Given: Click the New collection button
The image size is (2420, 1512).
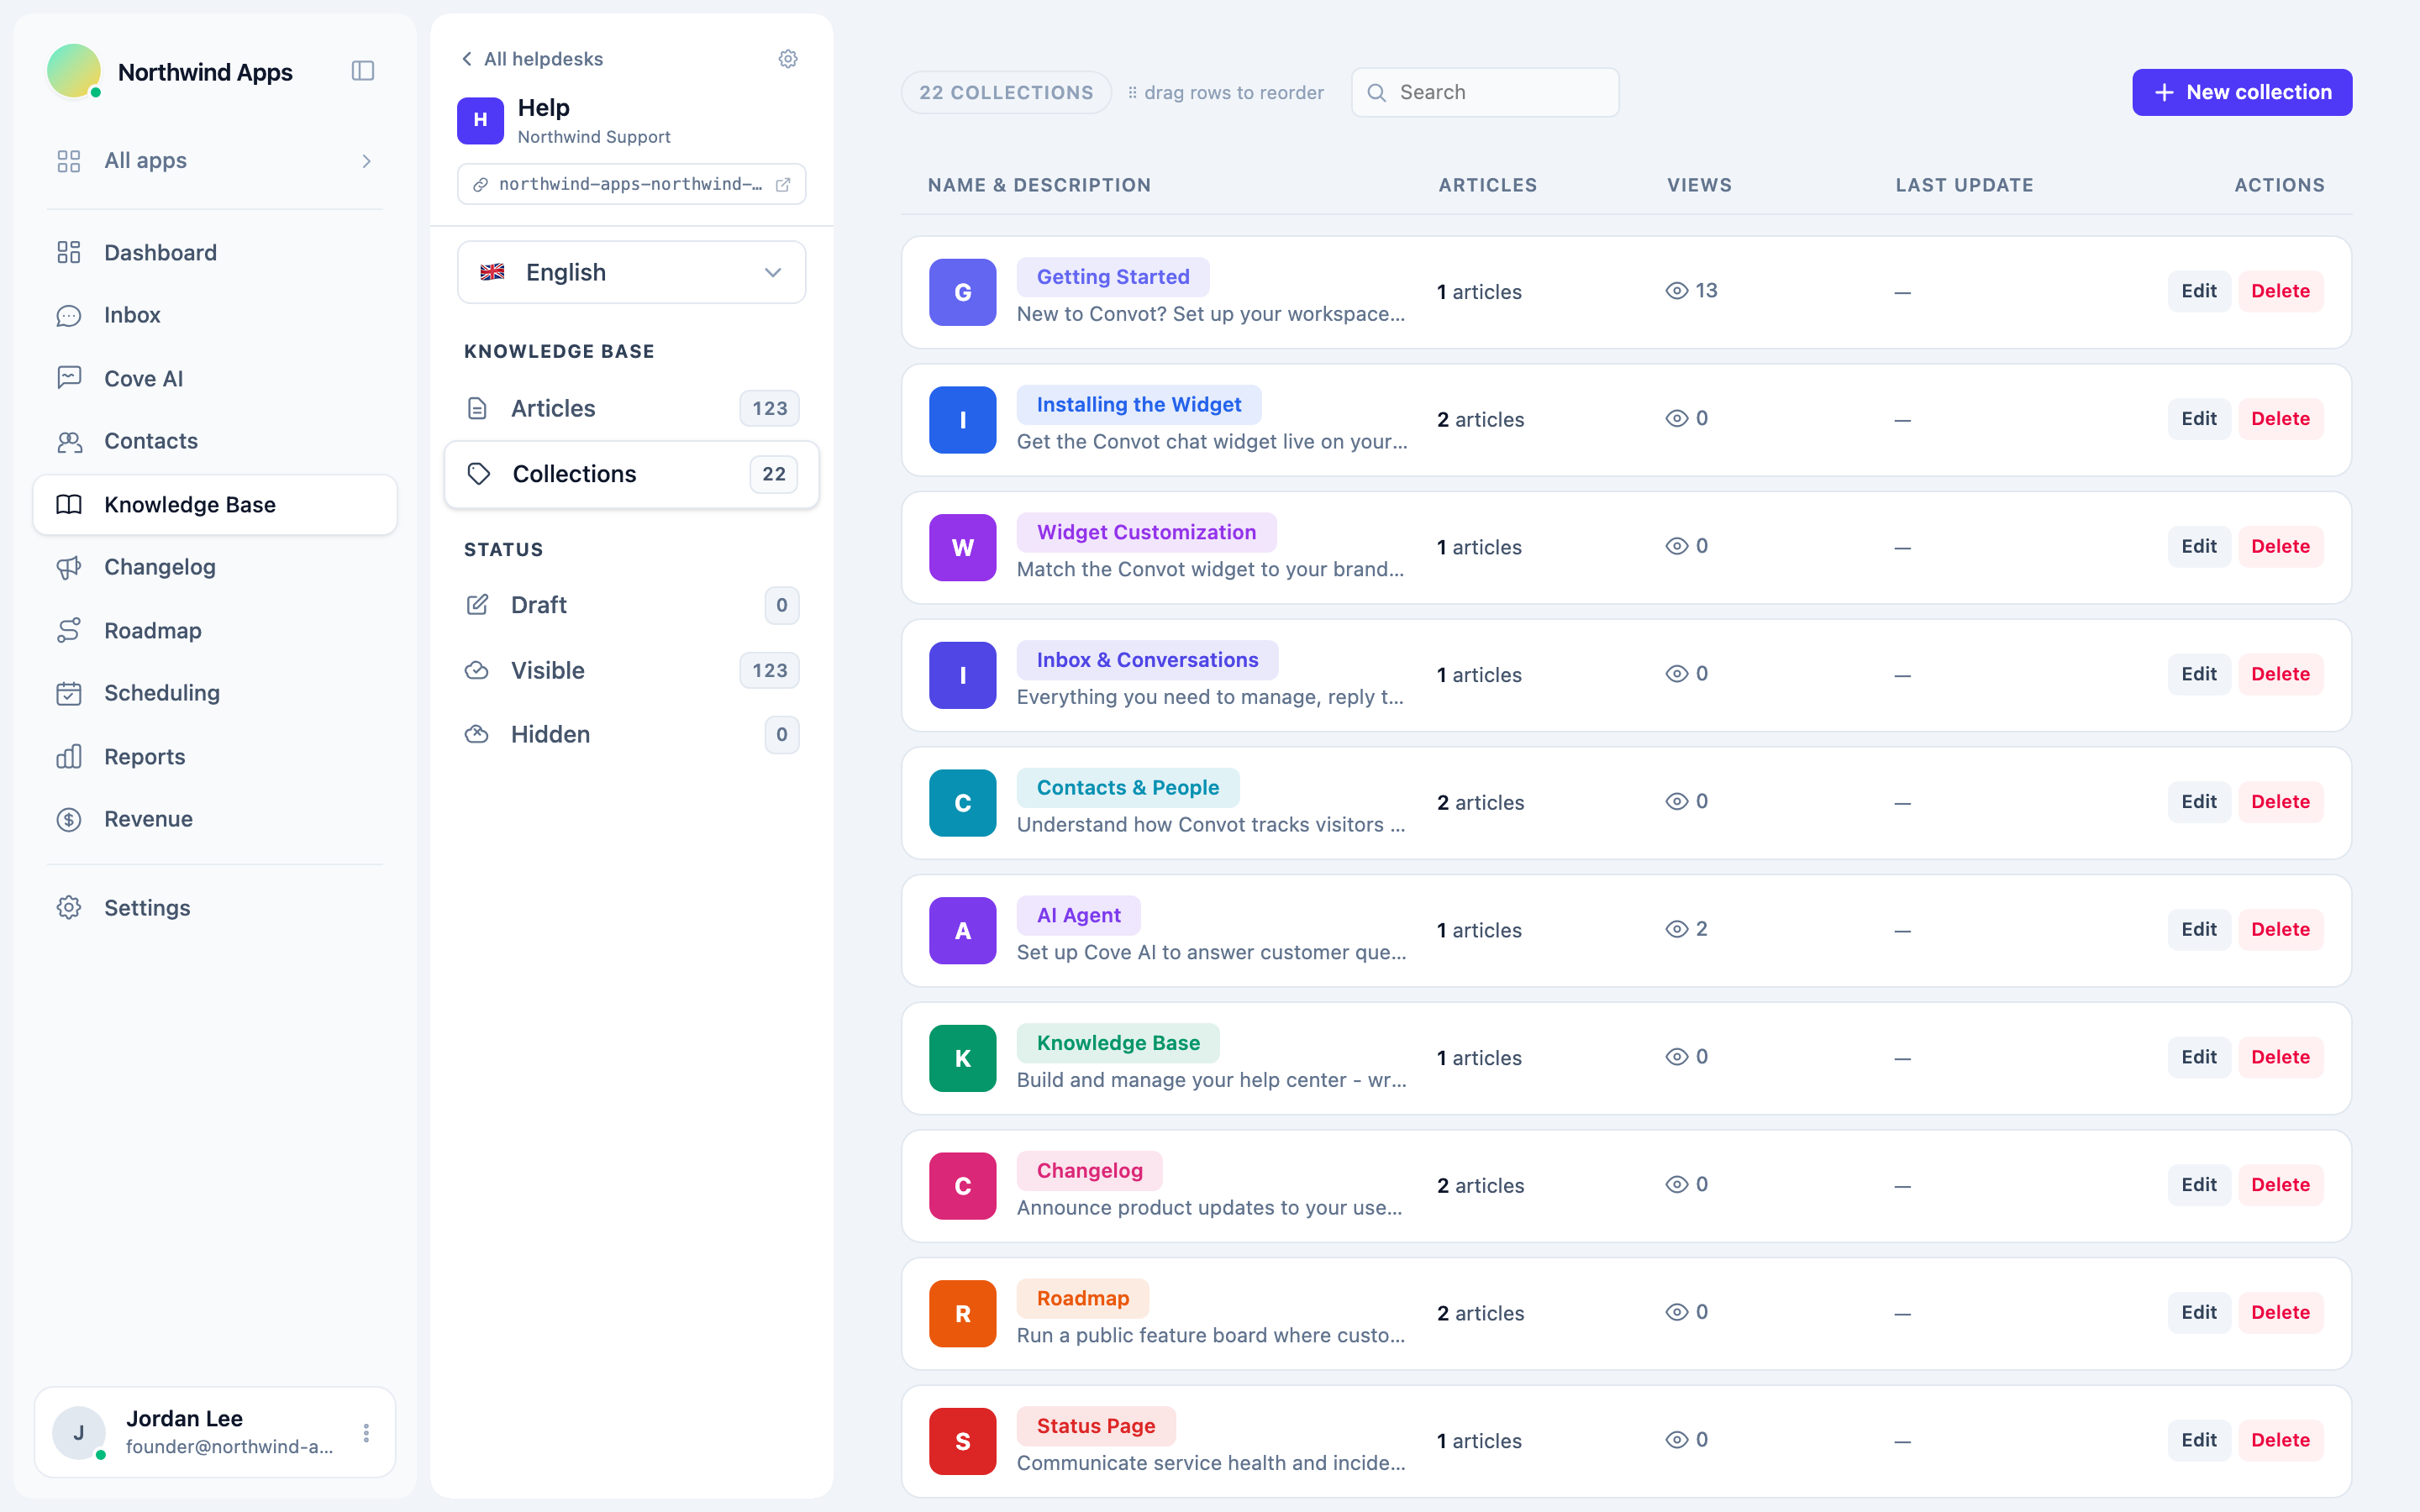Looking at the screenshot, I should [x=2242, y=92].
